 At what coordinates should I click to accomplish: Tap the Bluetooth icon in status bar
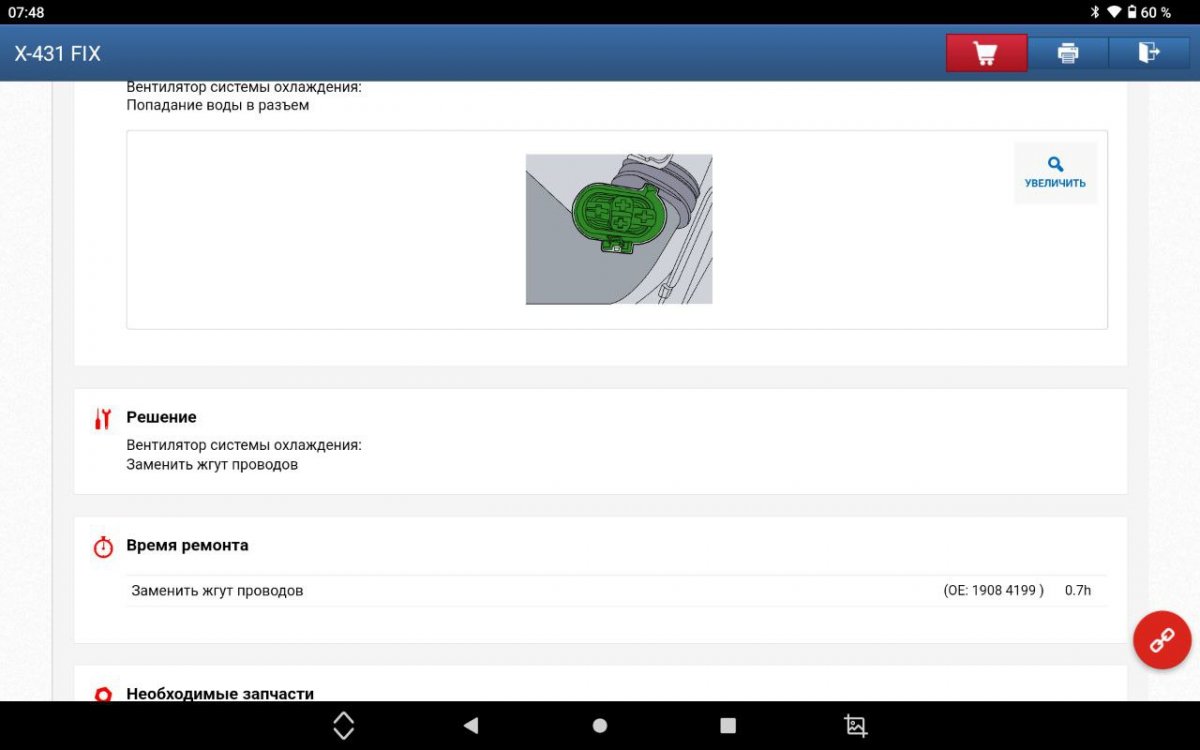(1095, 12)
